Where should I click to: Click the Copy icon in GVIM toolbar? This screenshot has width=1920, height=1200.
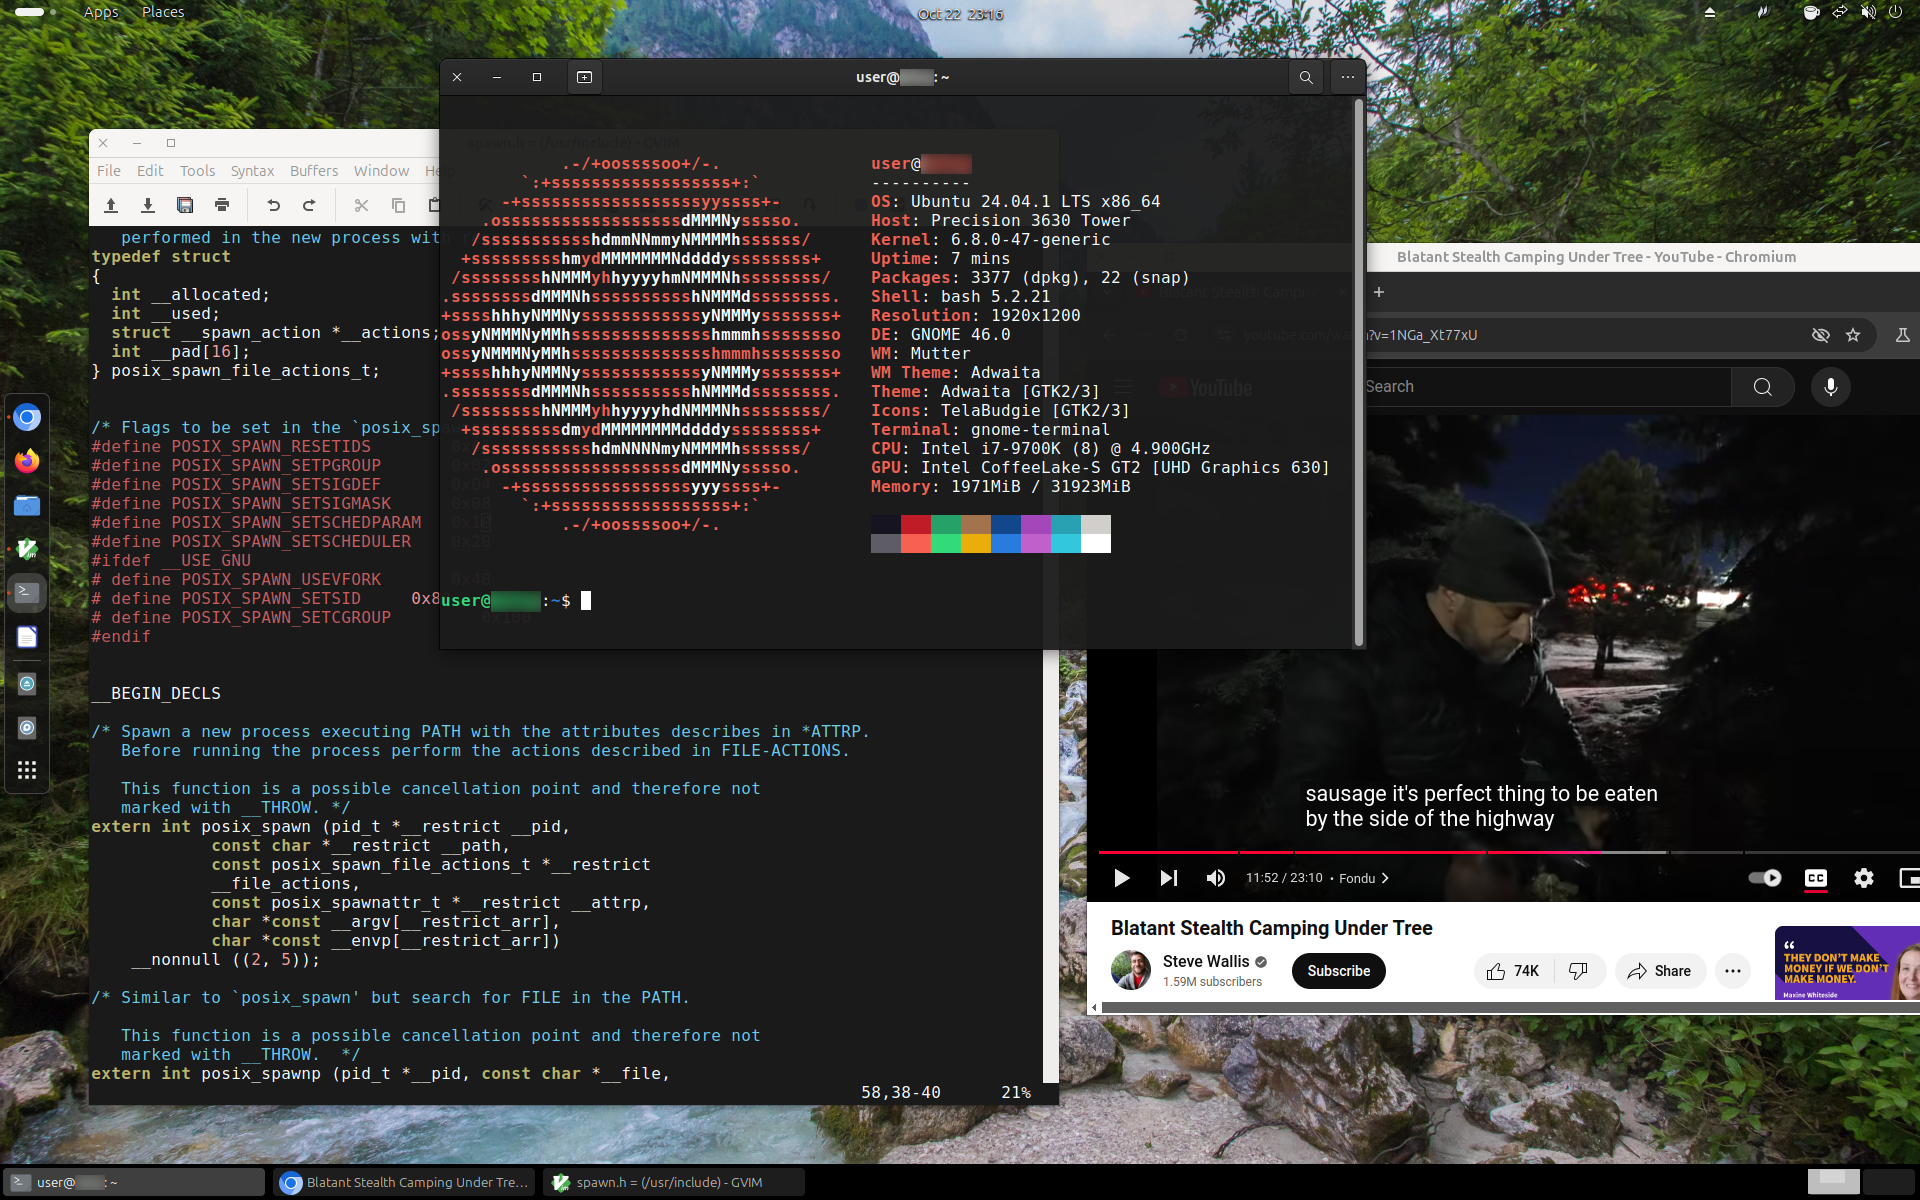[x=398, y=205]
